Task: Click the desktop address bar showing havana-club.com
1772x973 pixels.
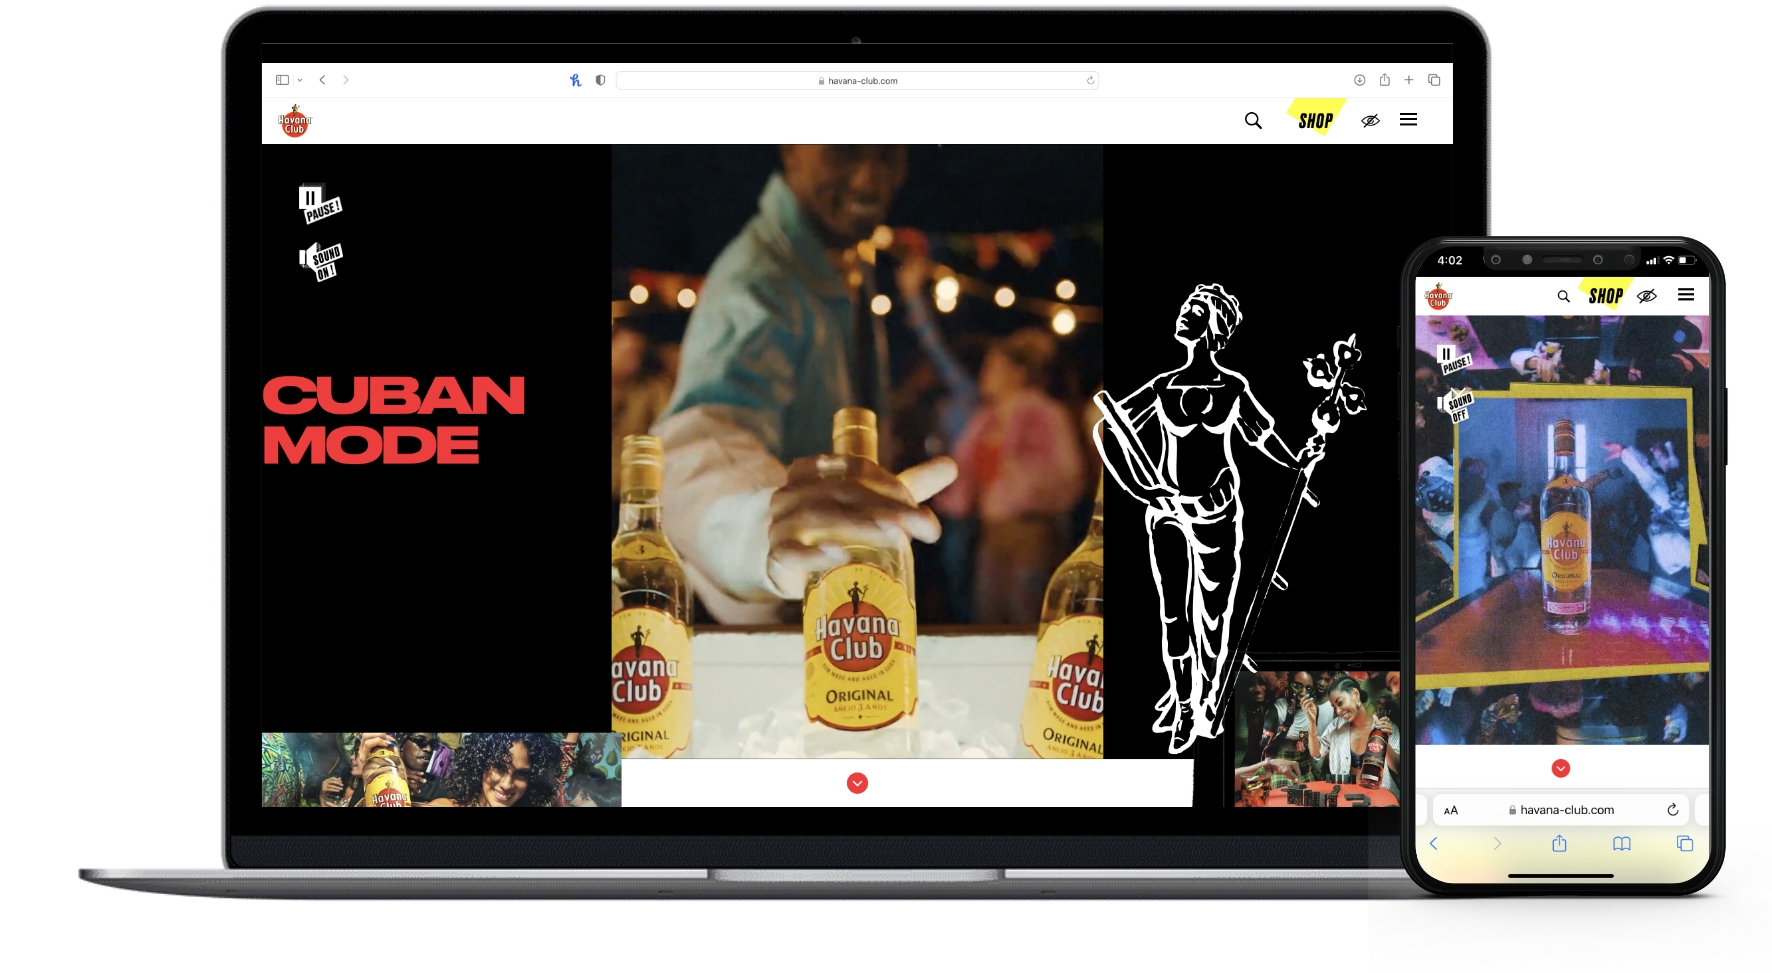Action: [x=857, y=81]
